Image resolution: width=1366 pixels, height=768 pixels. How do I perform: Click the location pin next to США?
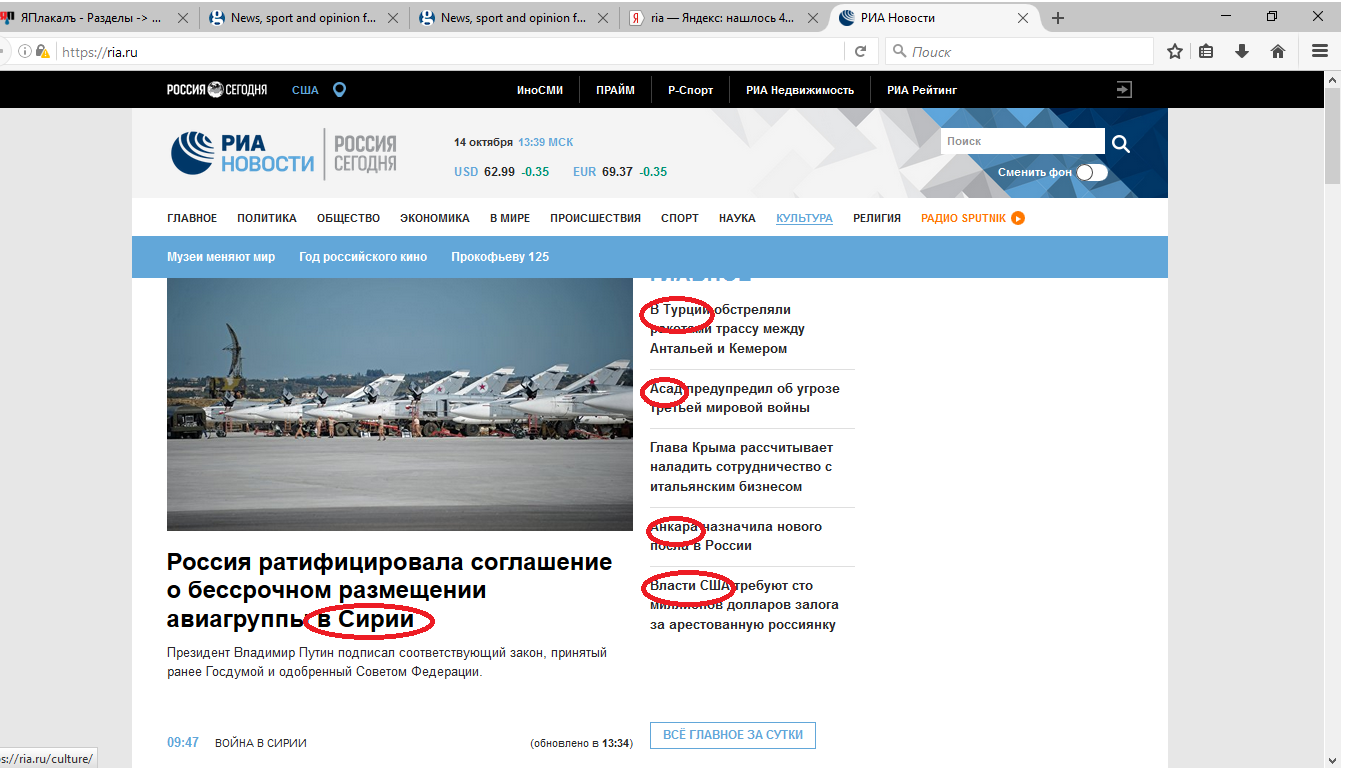click(x=339, y=90)
